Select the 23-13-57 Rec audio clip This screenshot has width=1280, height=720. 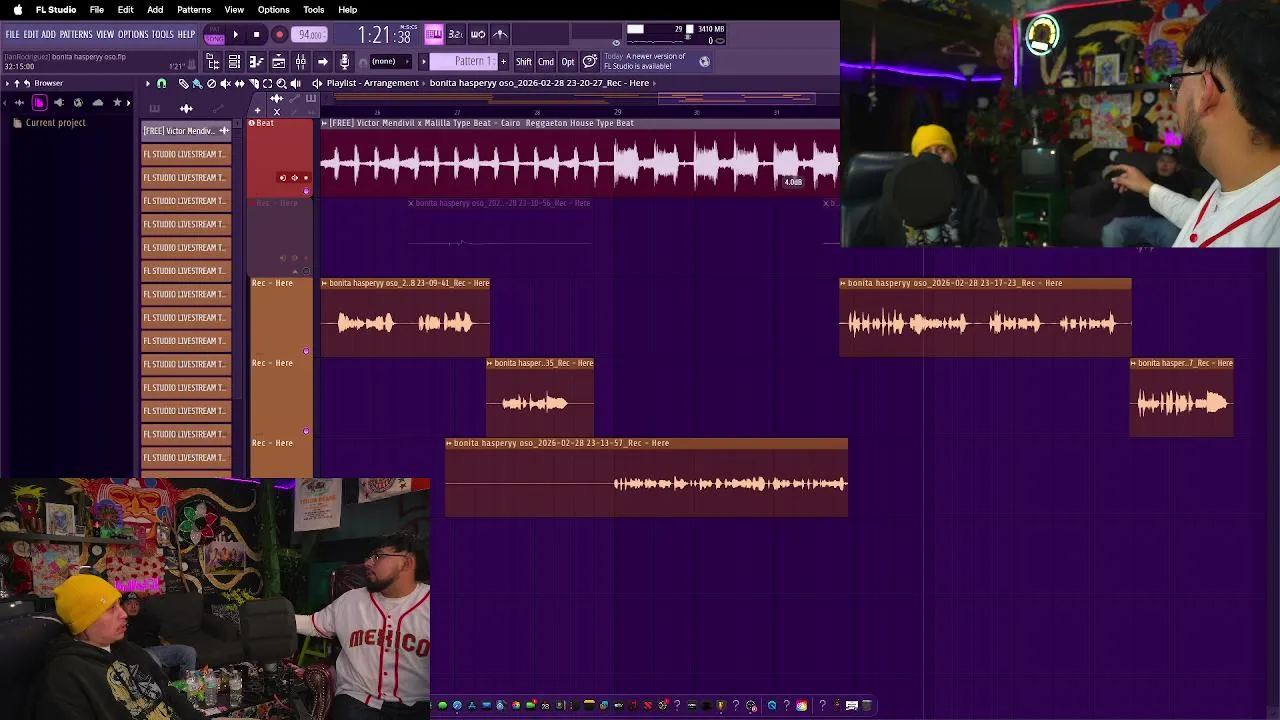(x=646, y=478)
